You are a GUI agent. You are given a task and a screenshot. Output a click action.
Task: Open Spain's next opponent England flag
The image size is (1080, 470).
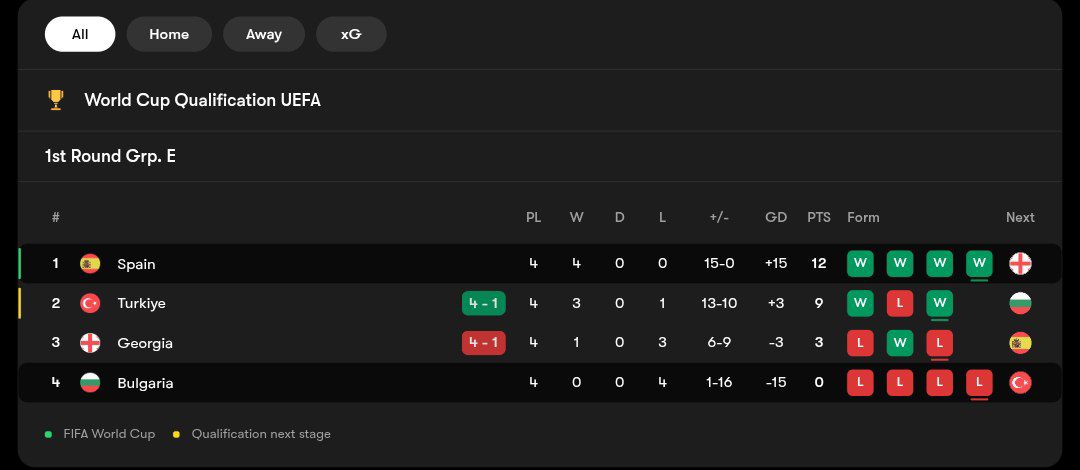click(x=1020, y=264)
